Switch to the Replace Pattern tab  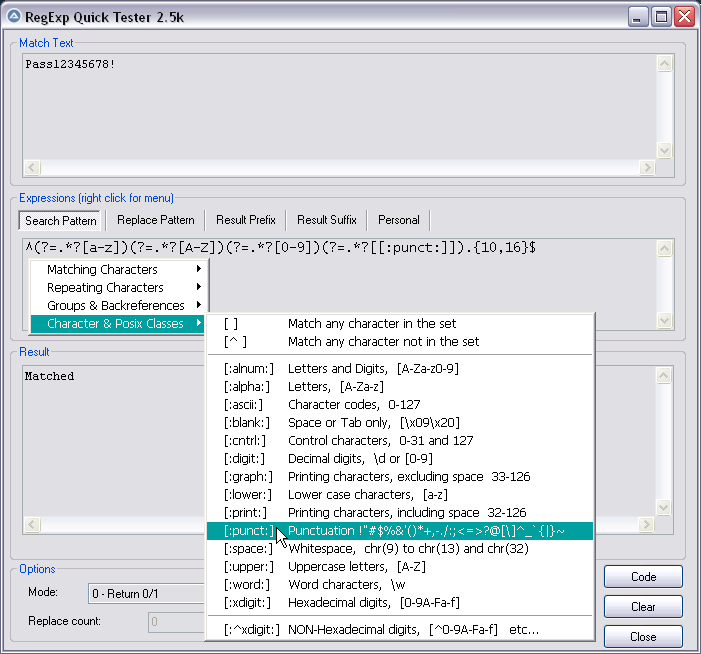(156, 220)
